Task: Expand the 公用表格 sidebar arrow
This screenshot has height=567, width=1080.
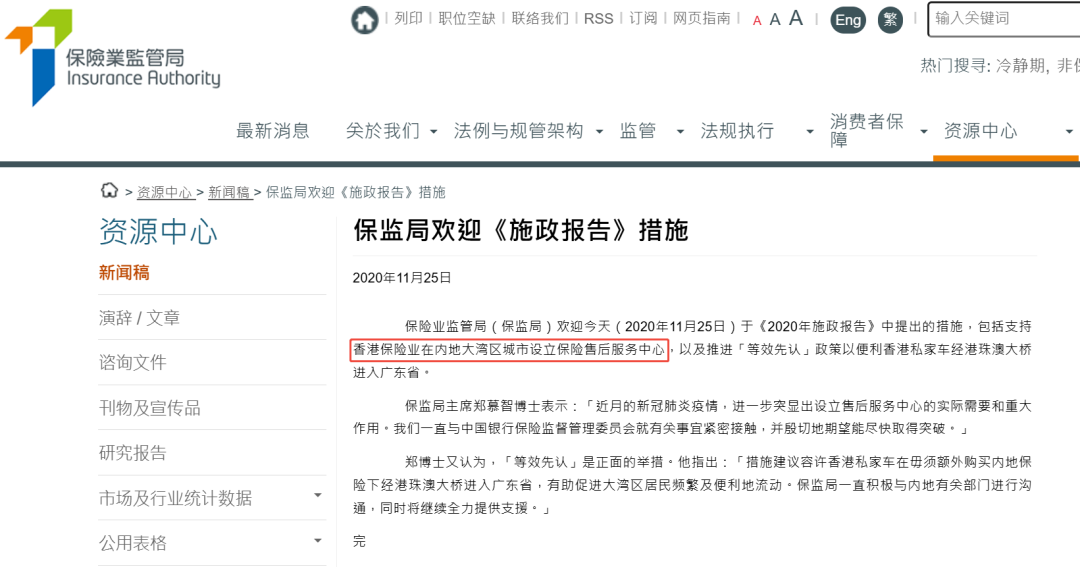Action: pos(318,541)
